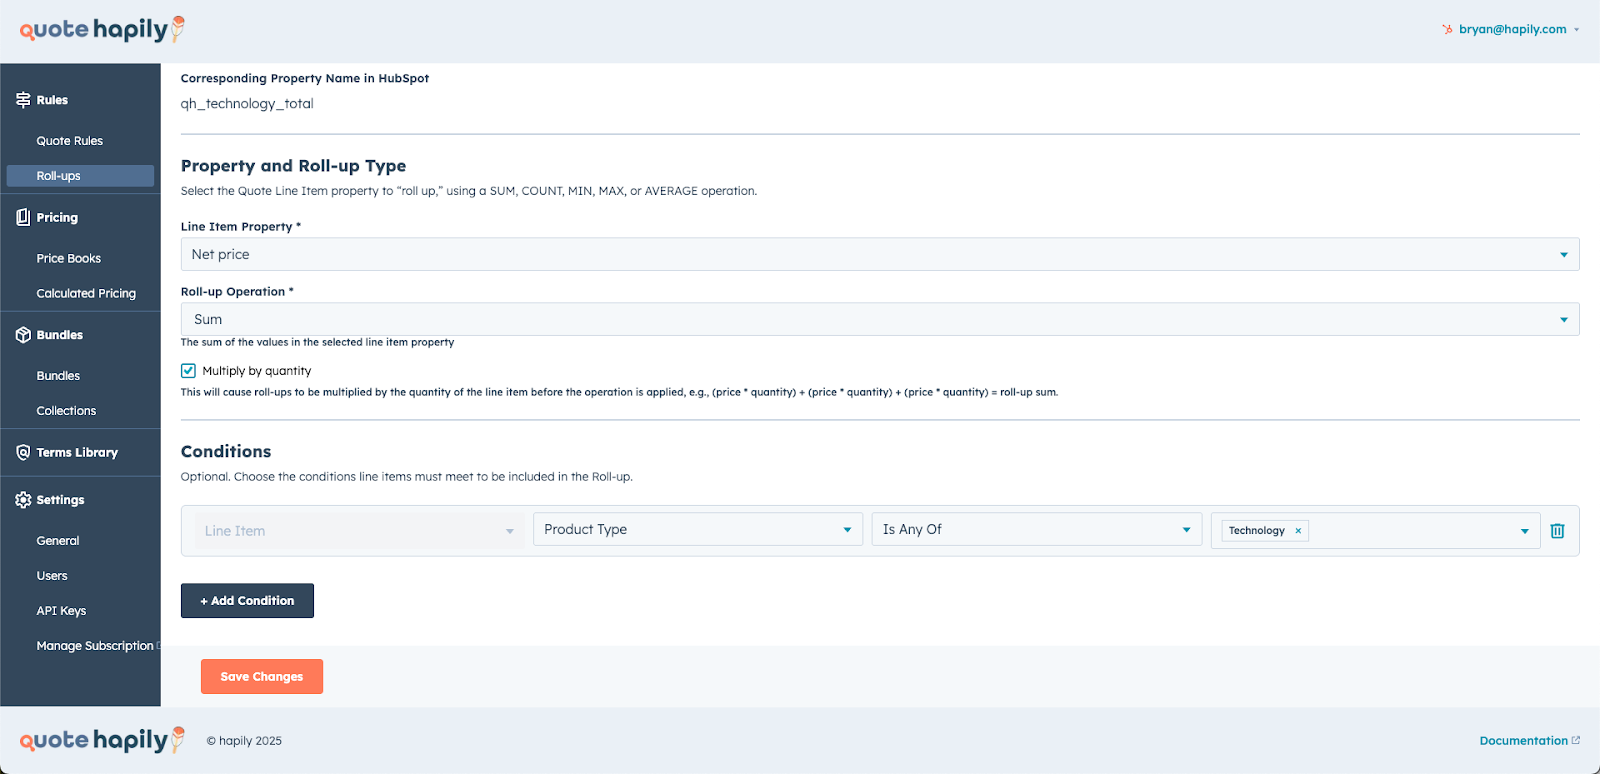
Task: Uncheck the Multiply by quantity checkbox
Action: tap(188, 370)
